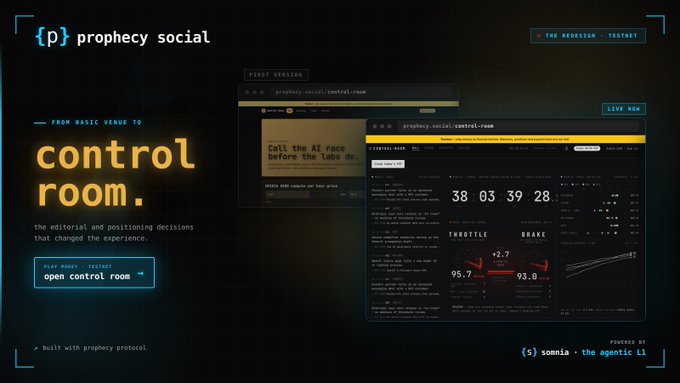The height and width of the screenshot is (383, 680).
Task: Click the +2.7 delta readout
Action: click(x=500, y=254)
